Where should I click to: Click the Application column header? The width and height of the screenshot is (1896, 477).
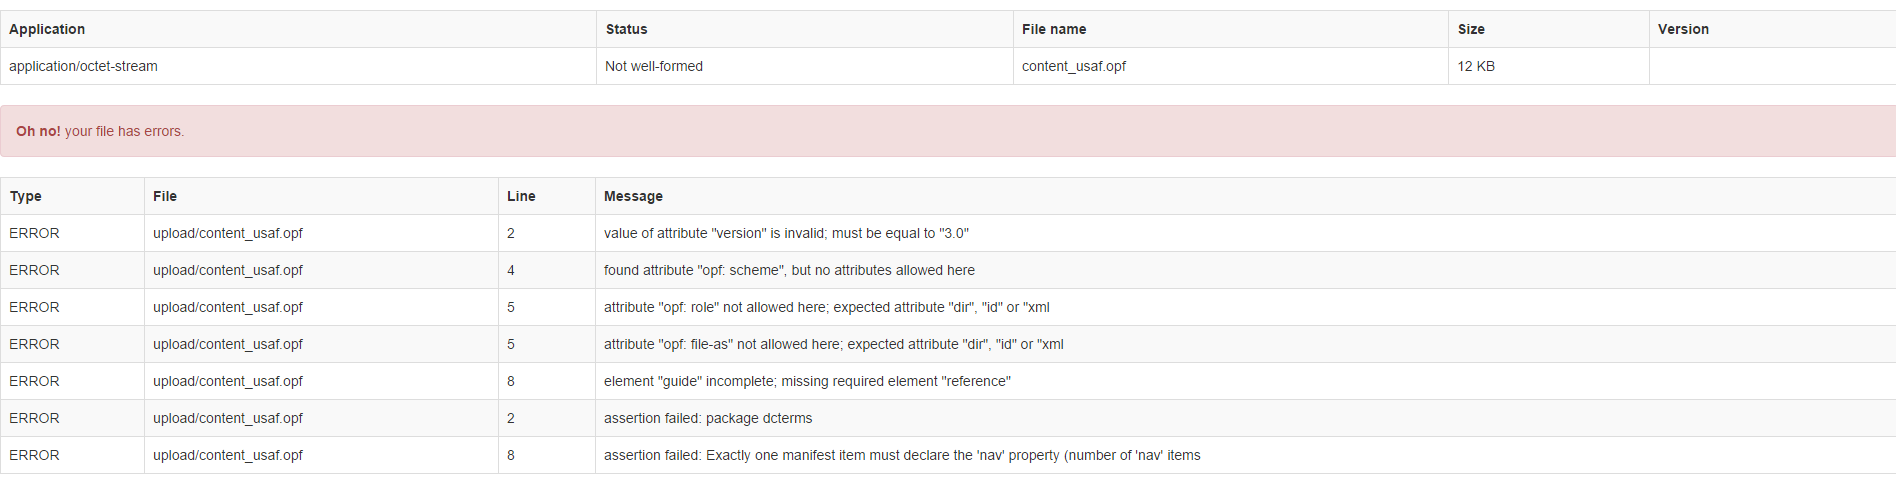[47, 29]
